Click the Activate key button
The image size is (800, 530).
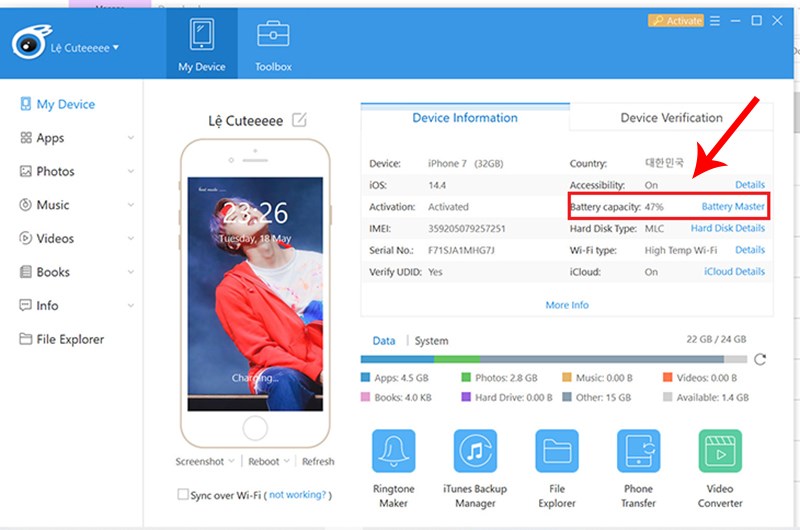click(676, 20)
